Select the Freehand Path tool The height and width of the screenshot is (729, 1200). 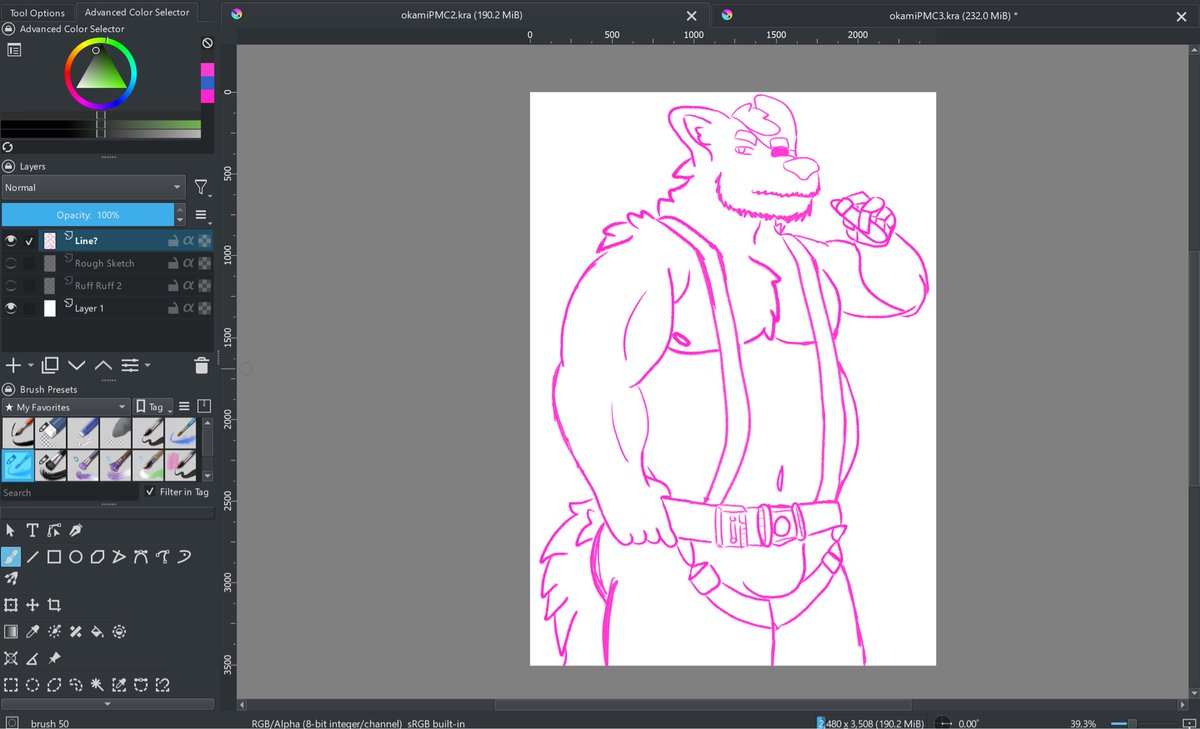[x=164, y=557]
